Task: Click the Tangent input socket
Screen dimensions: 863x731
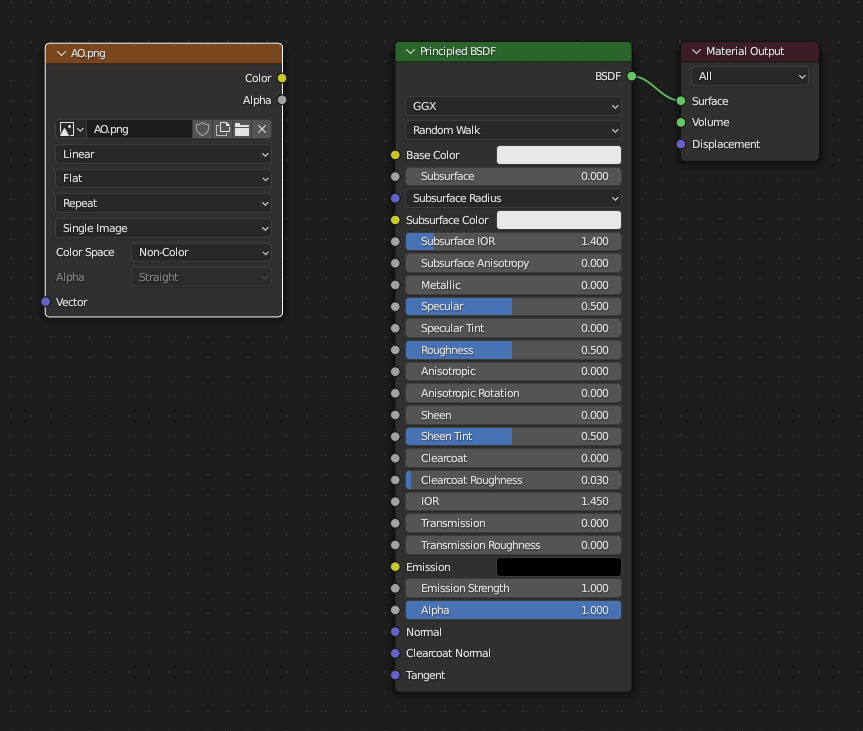Action: coord(395,675)
